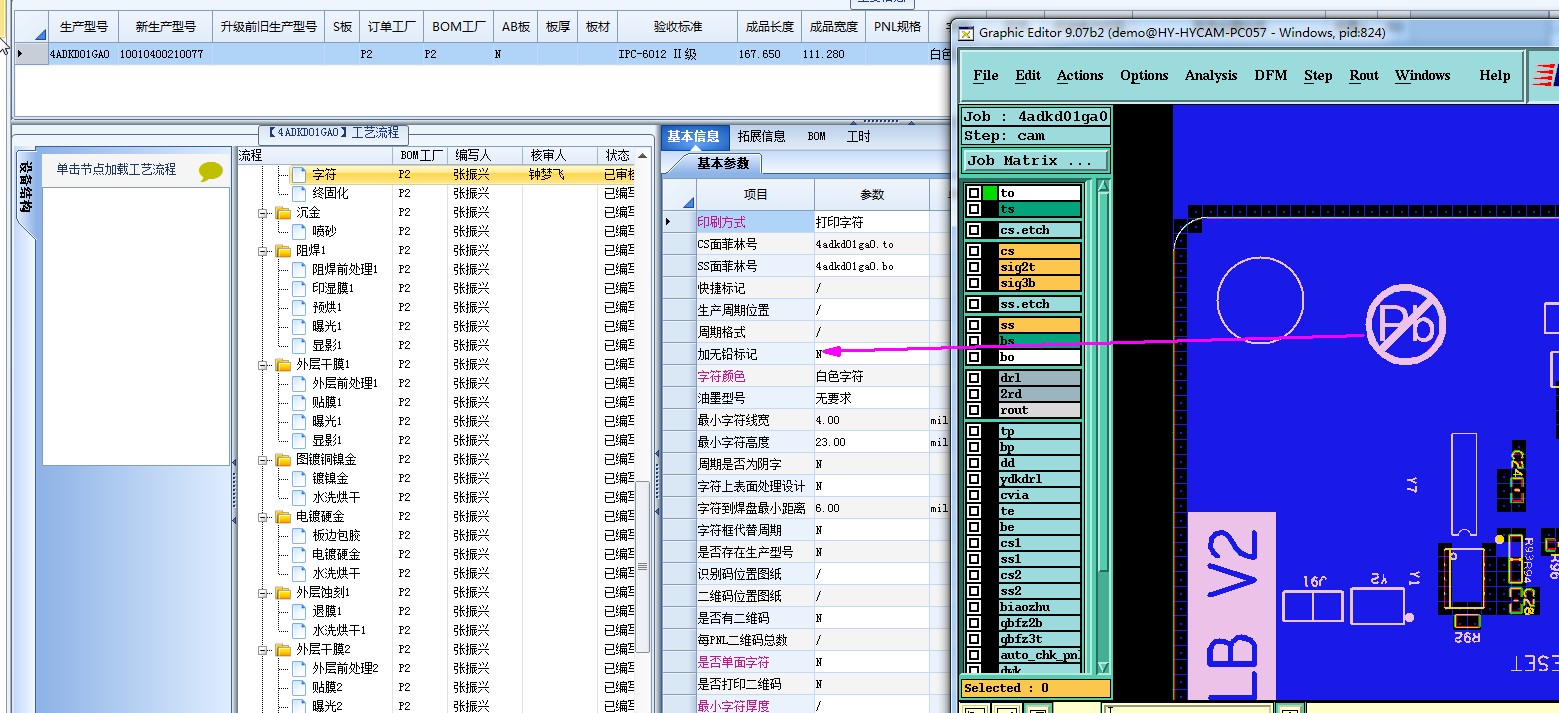1559x713 pixels.
Task: Open the 工时 tab
Action: coord(859,136)
